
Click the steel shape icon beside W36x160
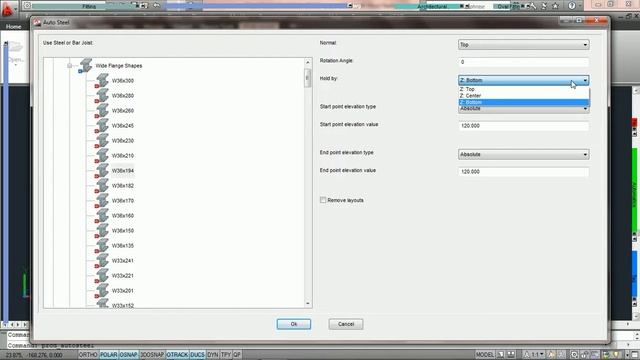pos(102,216)
